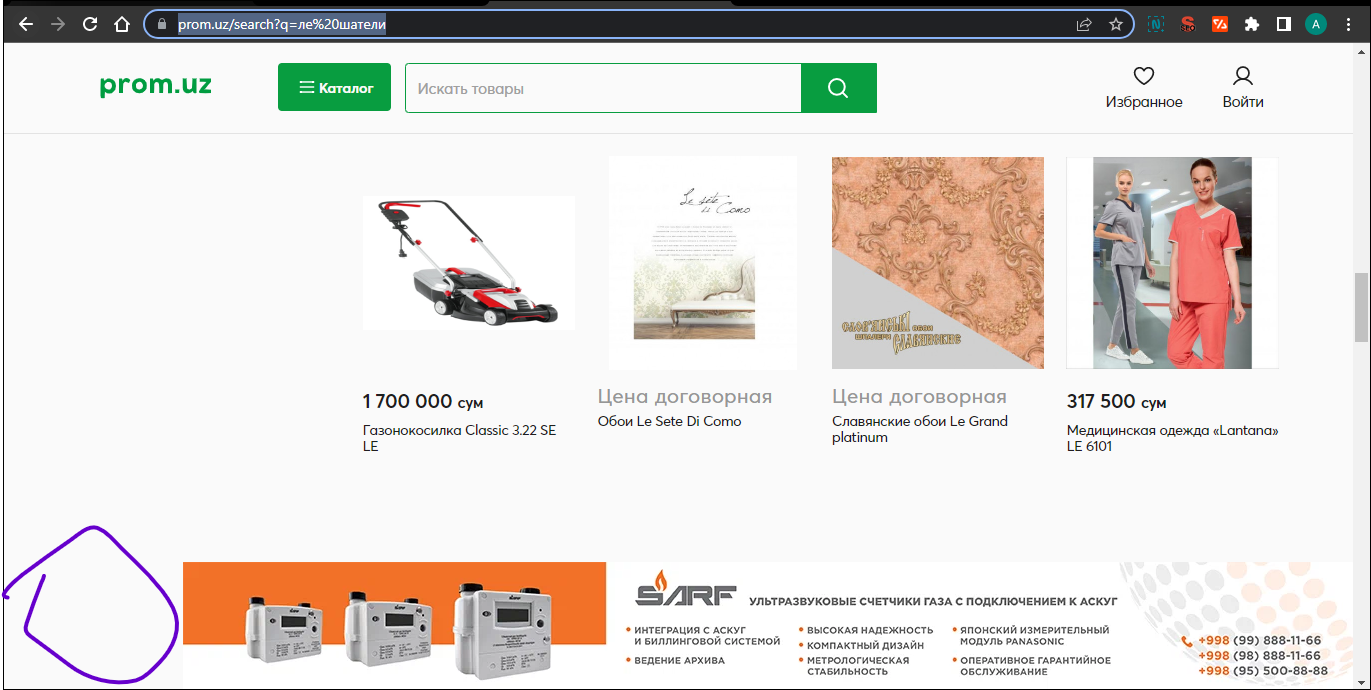Click the SARF flame logo
The width and height of the screenshot is (1371, 690).
click(x=686, y=588)
